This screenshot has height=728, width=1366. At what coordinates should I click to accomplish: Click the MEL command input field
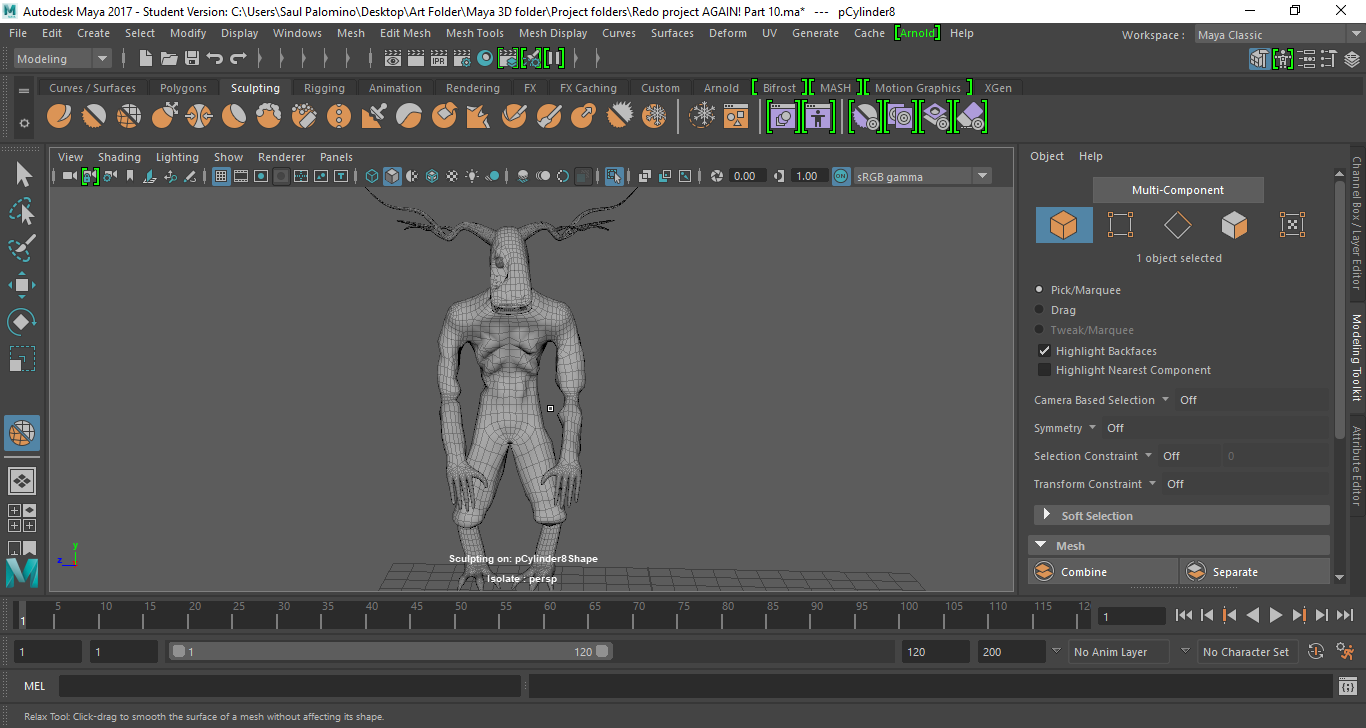290,686
